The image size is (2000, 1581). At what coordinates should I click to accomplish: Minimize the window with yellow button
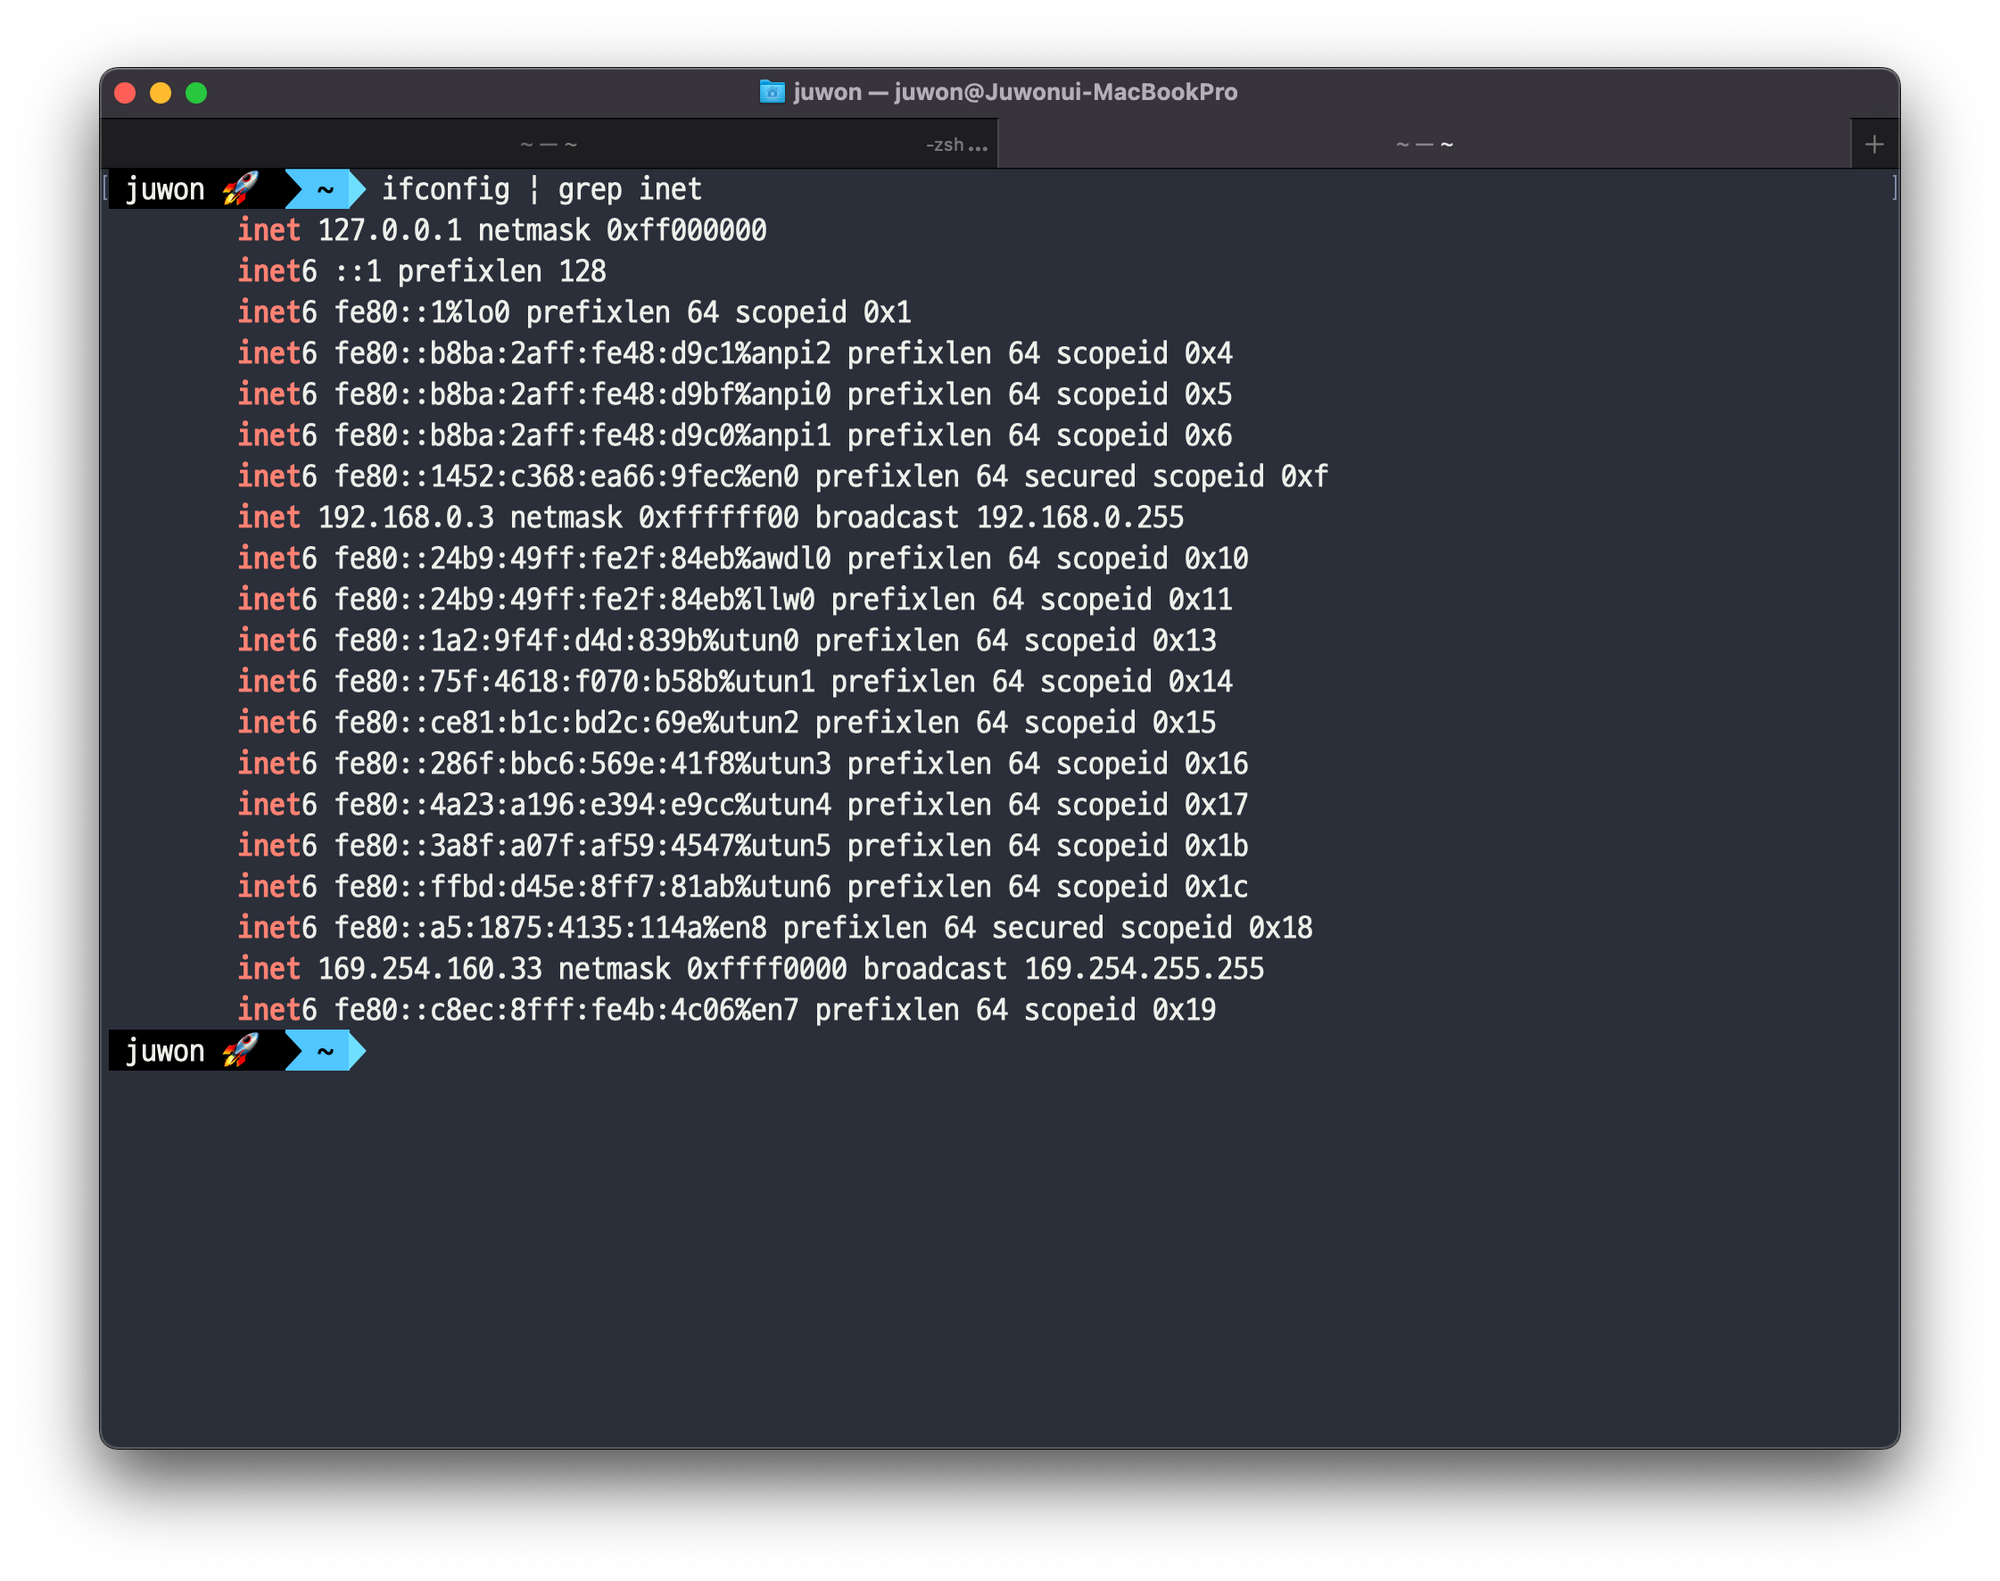point(160,93)
